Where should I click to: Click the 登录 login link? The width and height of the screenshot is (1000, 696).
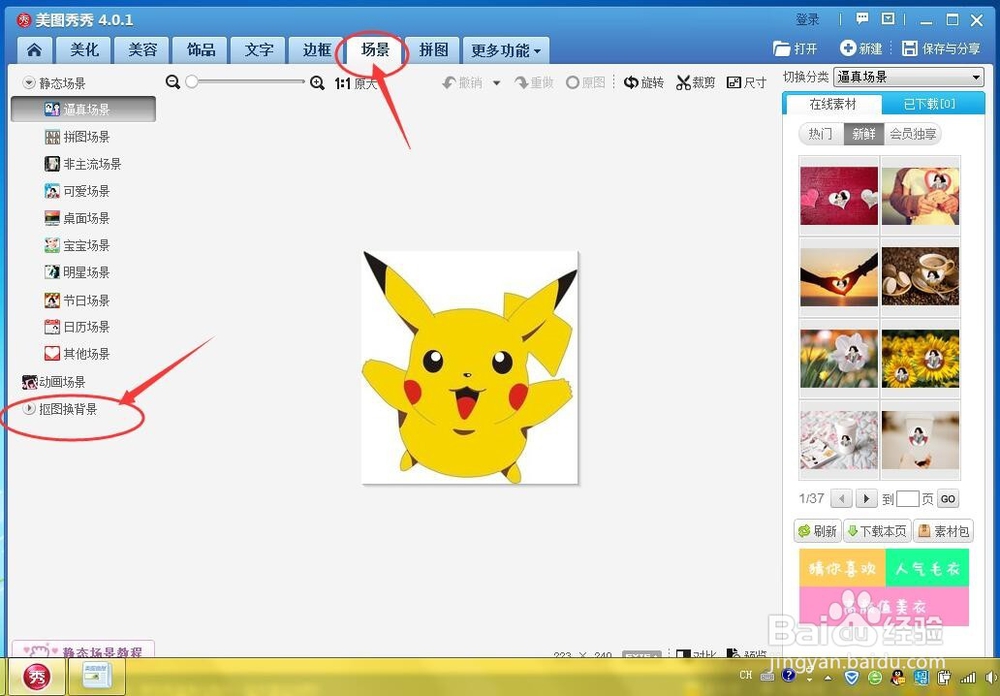pos(807,20)
